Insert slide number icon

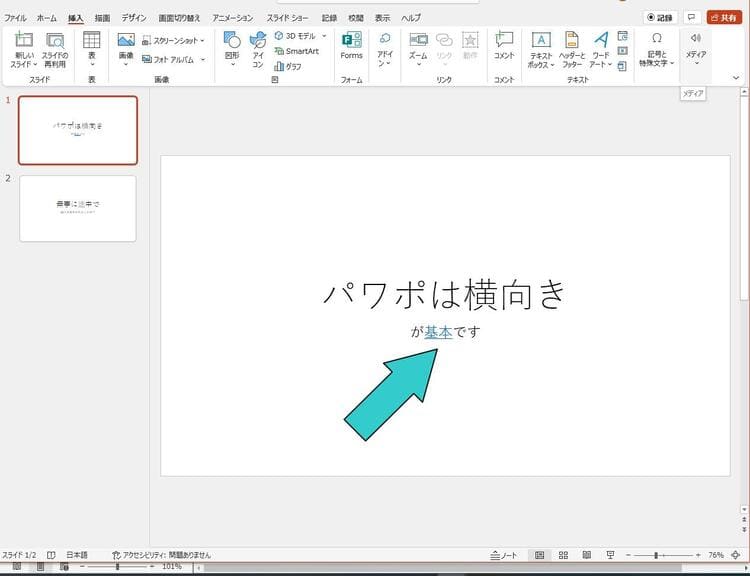pyautogui.click(x=622, y=51)
